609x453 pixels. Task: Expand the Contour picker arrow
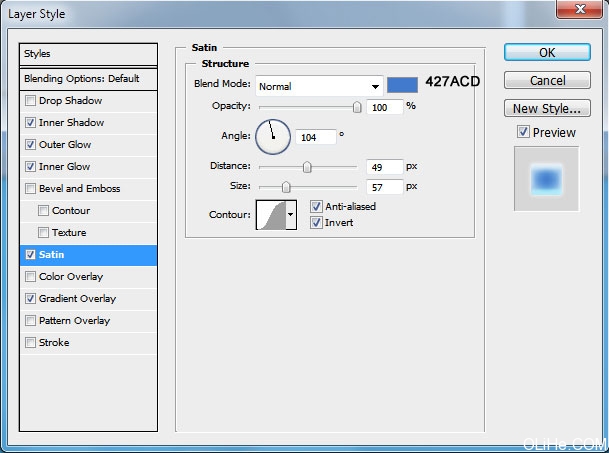pyautogui.click(x=291, y=213)
